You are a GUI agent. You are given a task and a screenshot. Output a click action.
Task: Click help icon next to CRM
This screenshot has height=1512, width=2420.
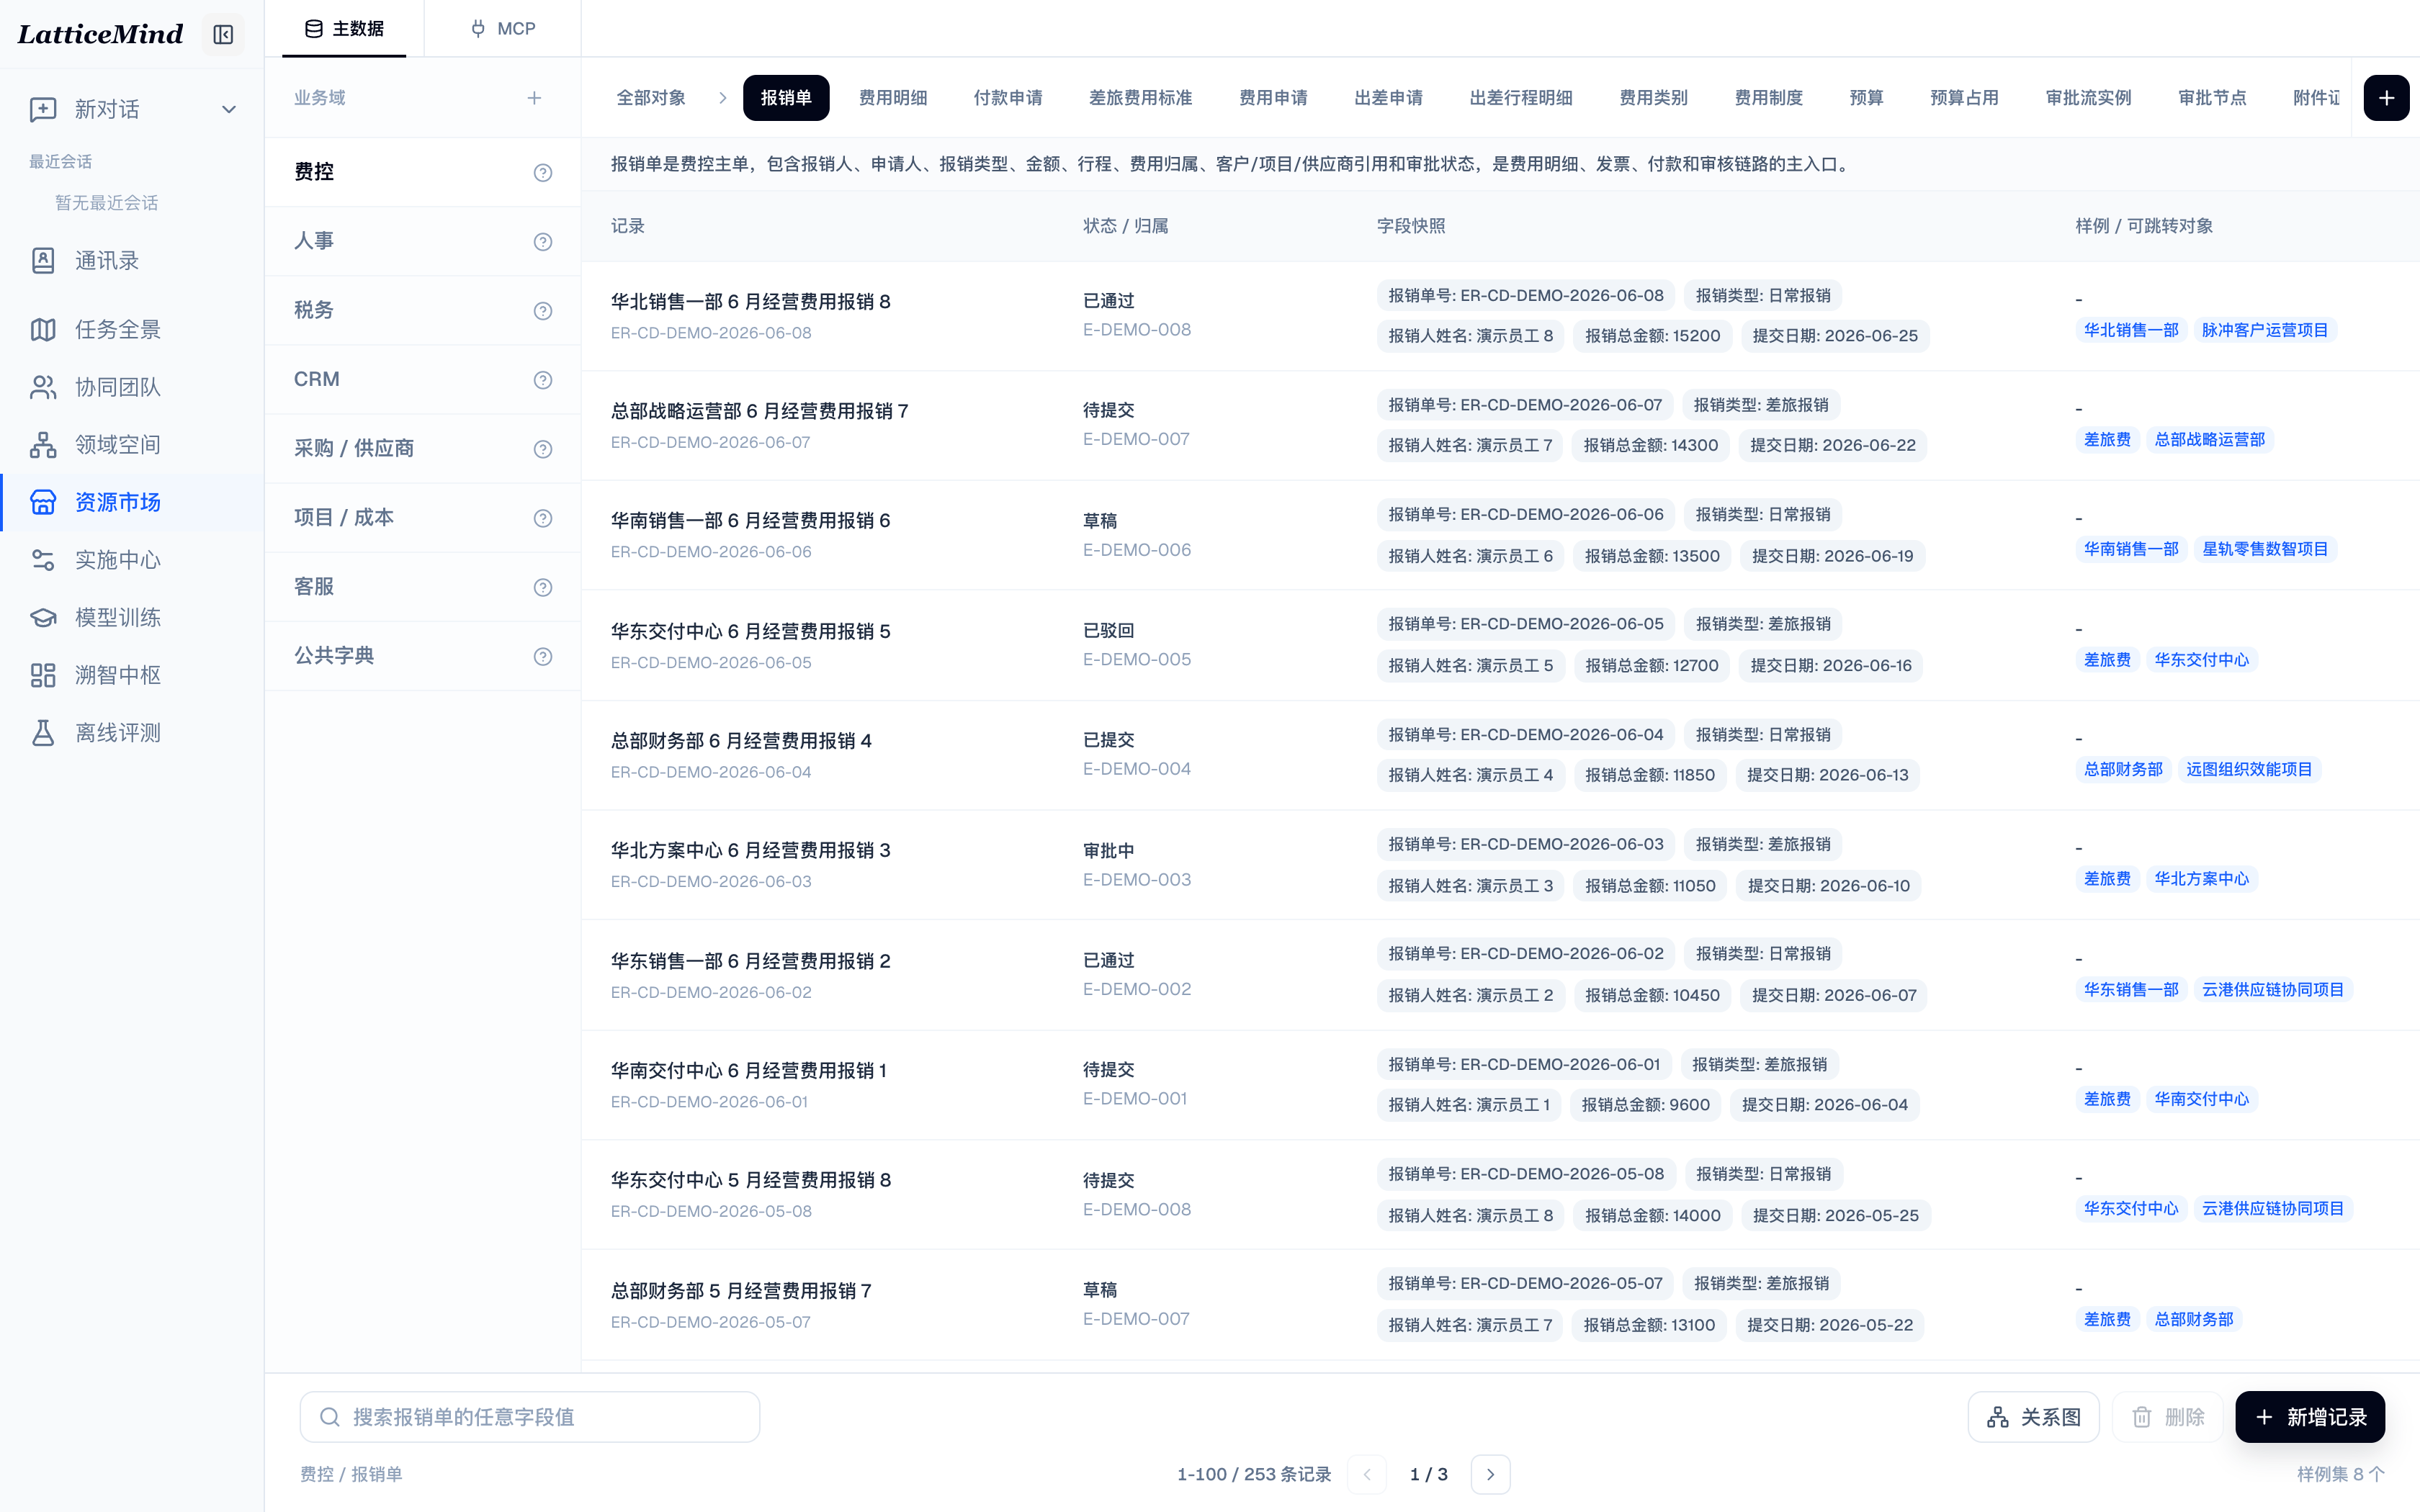(543, 380)
